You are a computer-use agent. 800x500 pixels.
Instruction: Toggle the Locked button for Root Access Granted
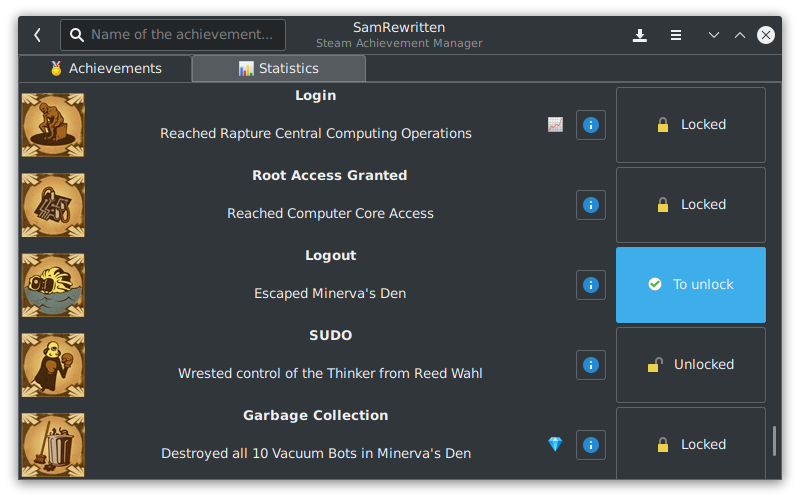point(691,205)
